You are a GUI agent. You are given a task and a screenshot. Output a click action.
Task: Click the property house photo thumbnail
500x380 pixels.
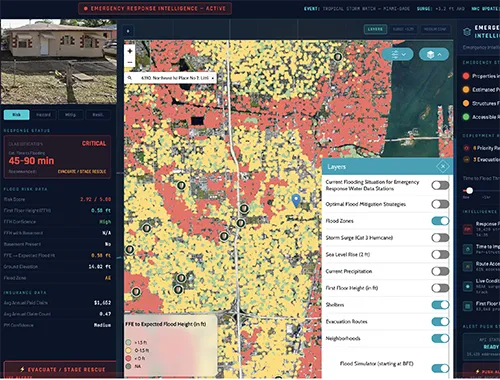[x=59, y=61]
